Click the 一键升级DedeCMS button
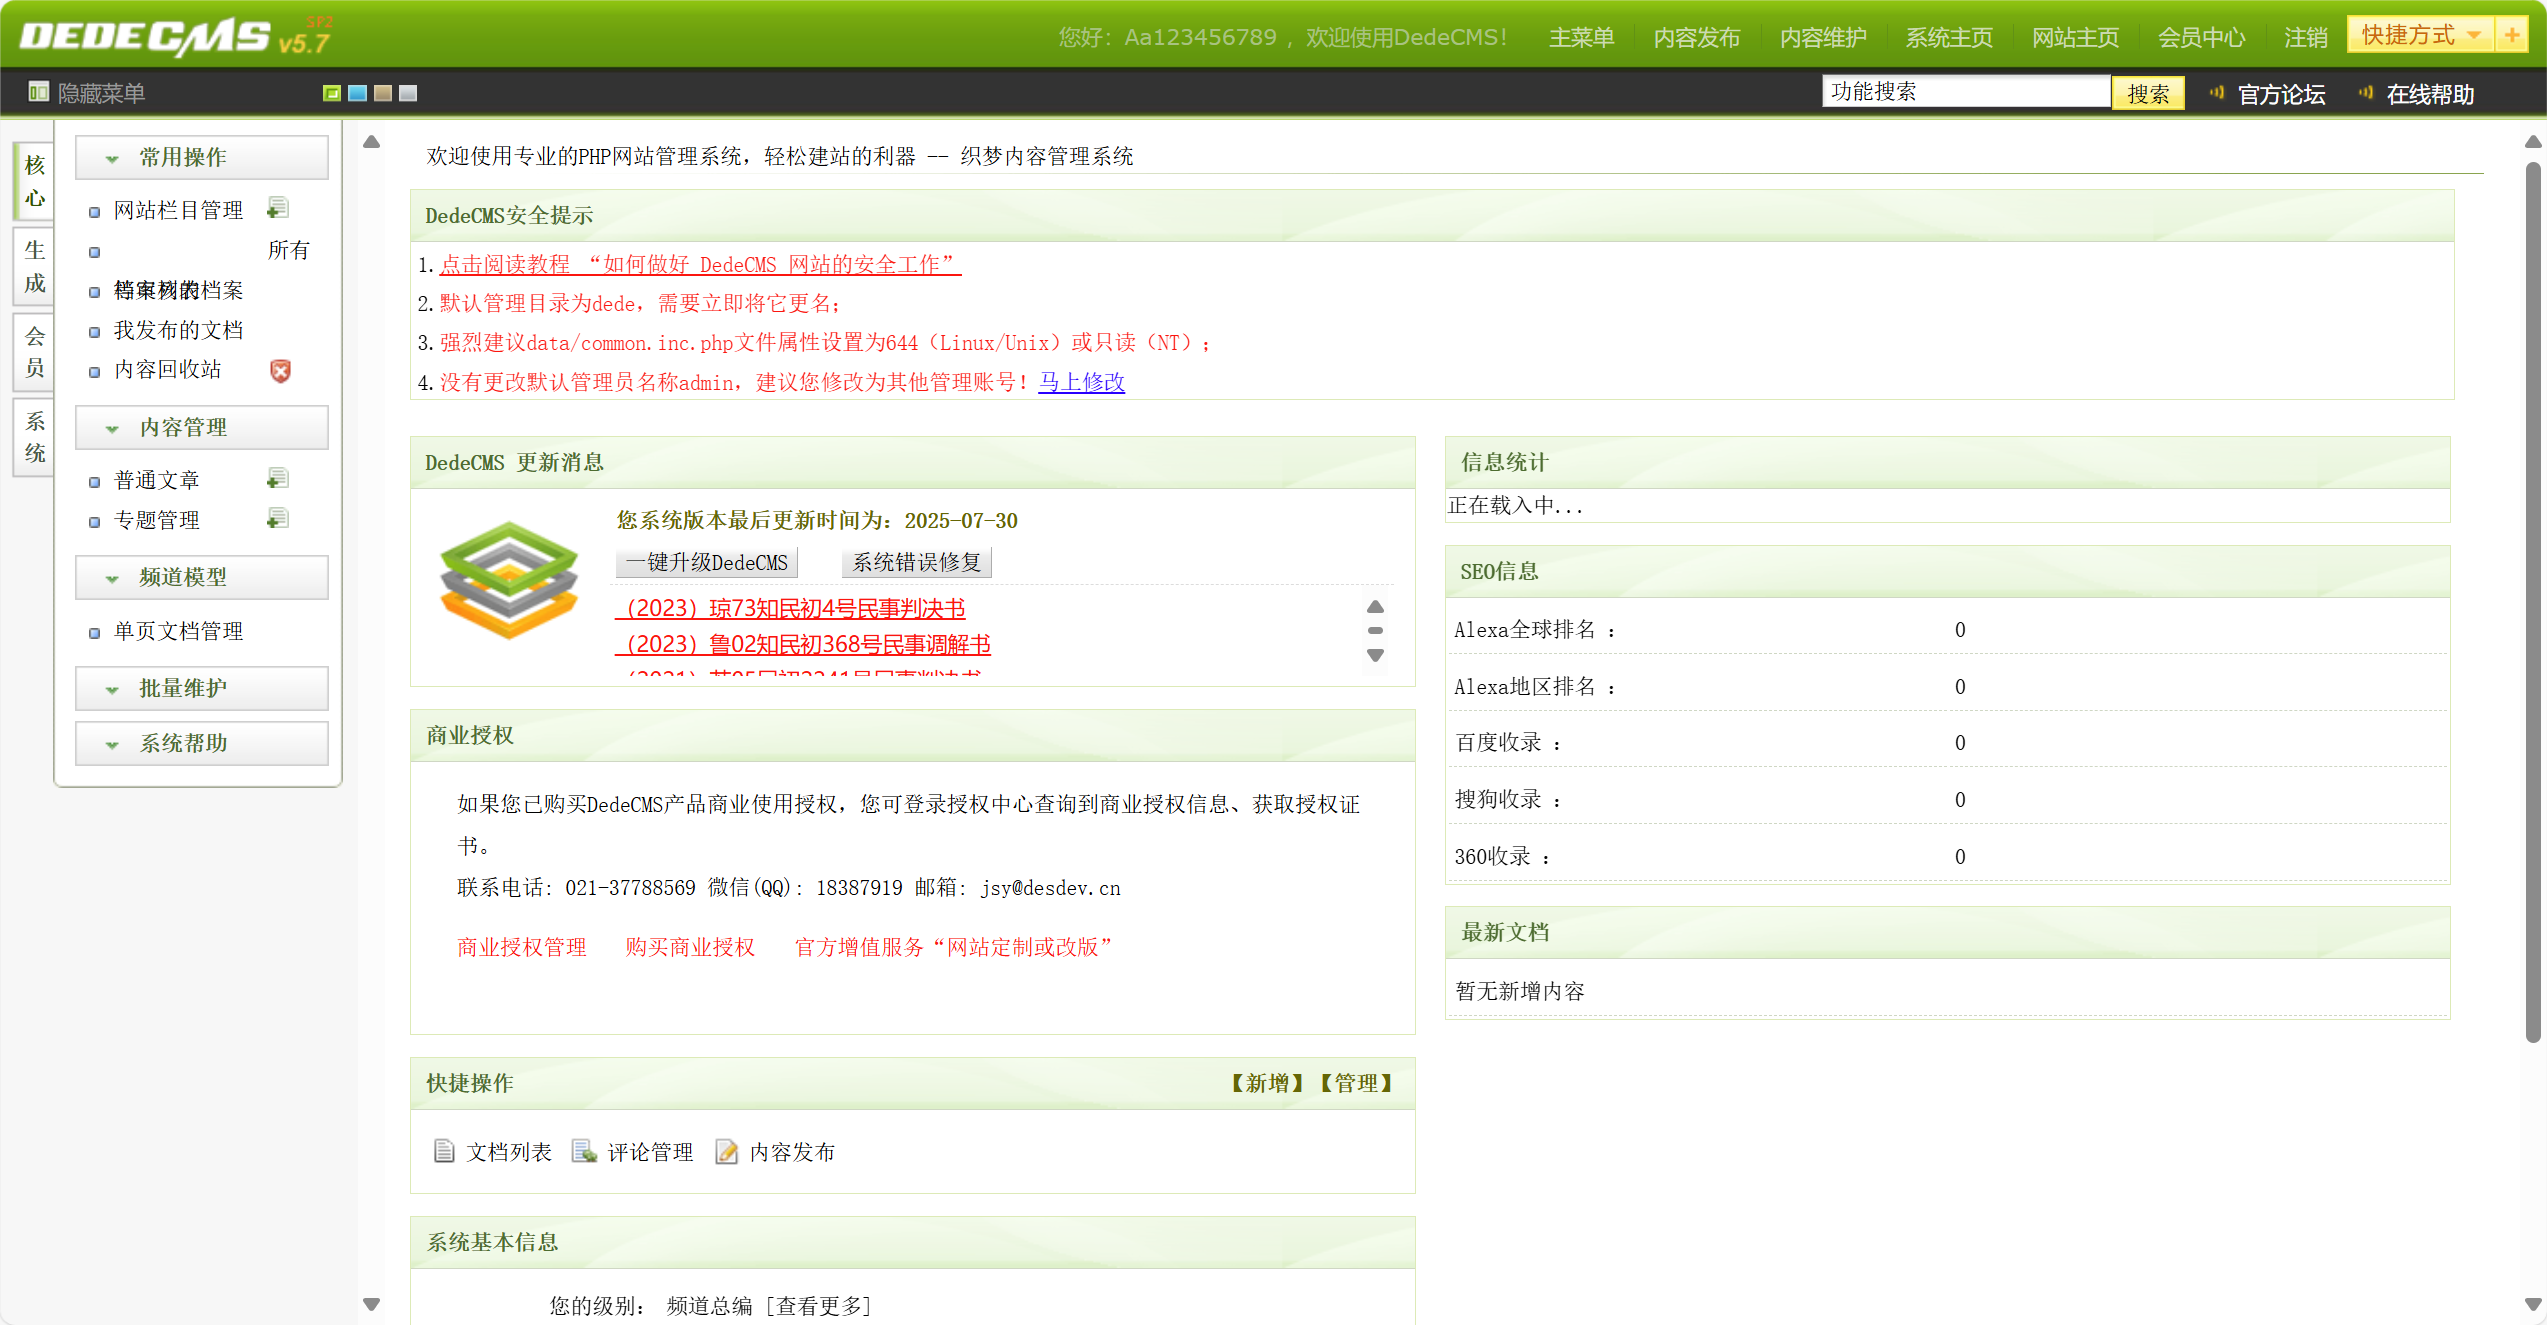 (707, 562)
